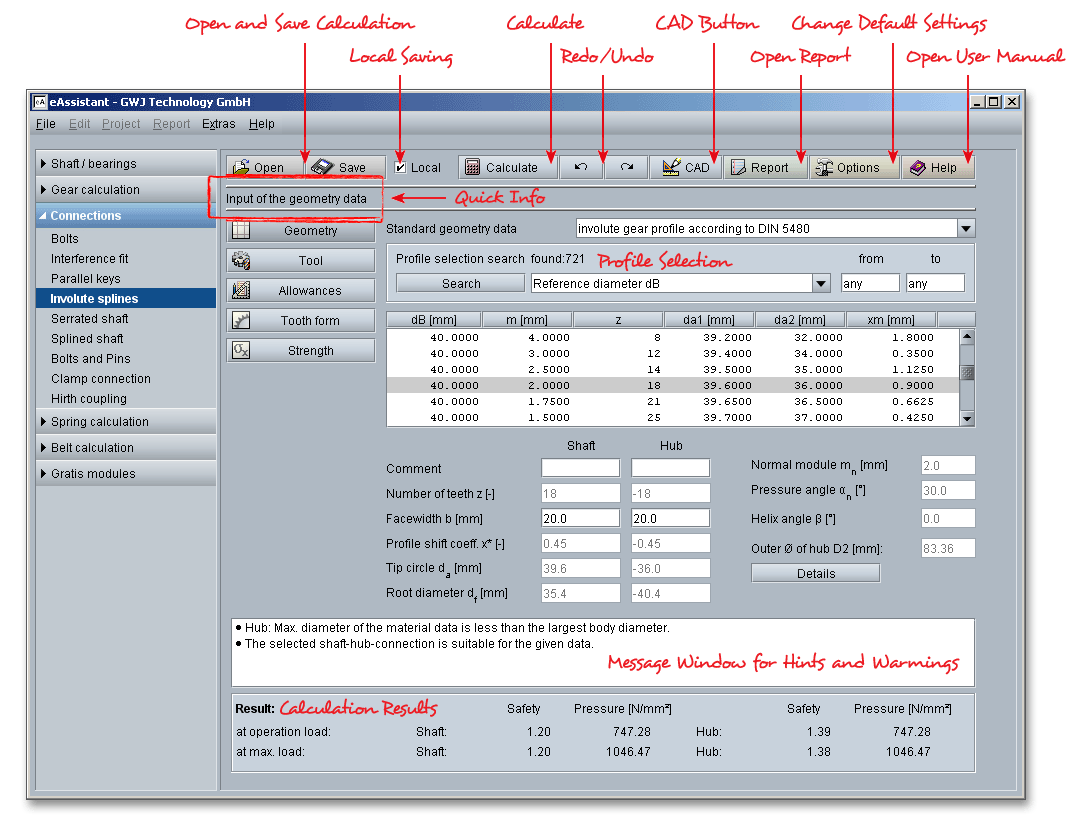
Task: Click the Shaft facewidth b input field
Action: 580,519
